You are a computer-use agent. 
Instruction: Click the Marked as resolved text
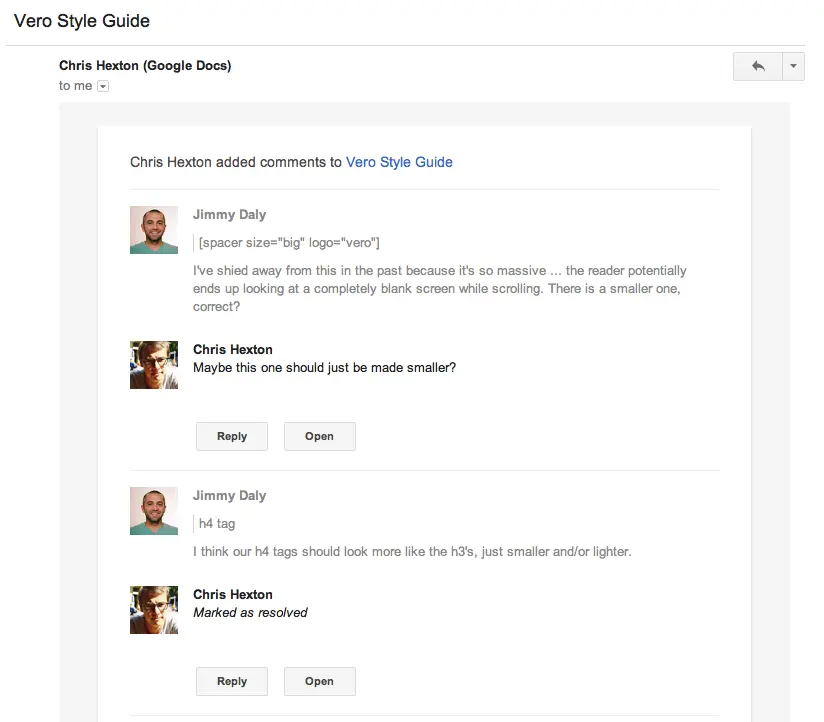250,612
